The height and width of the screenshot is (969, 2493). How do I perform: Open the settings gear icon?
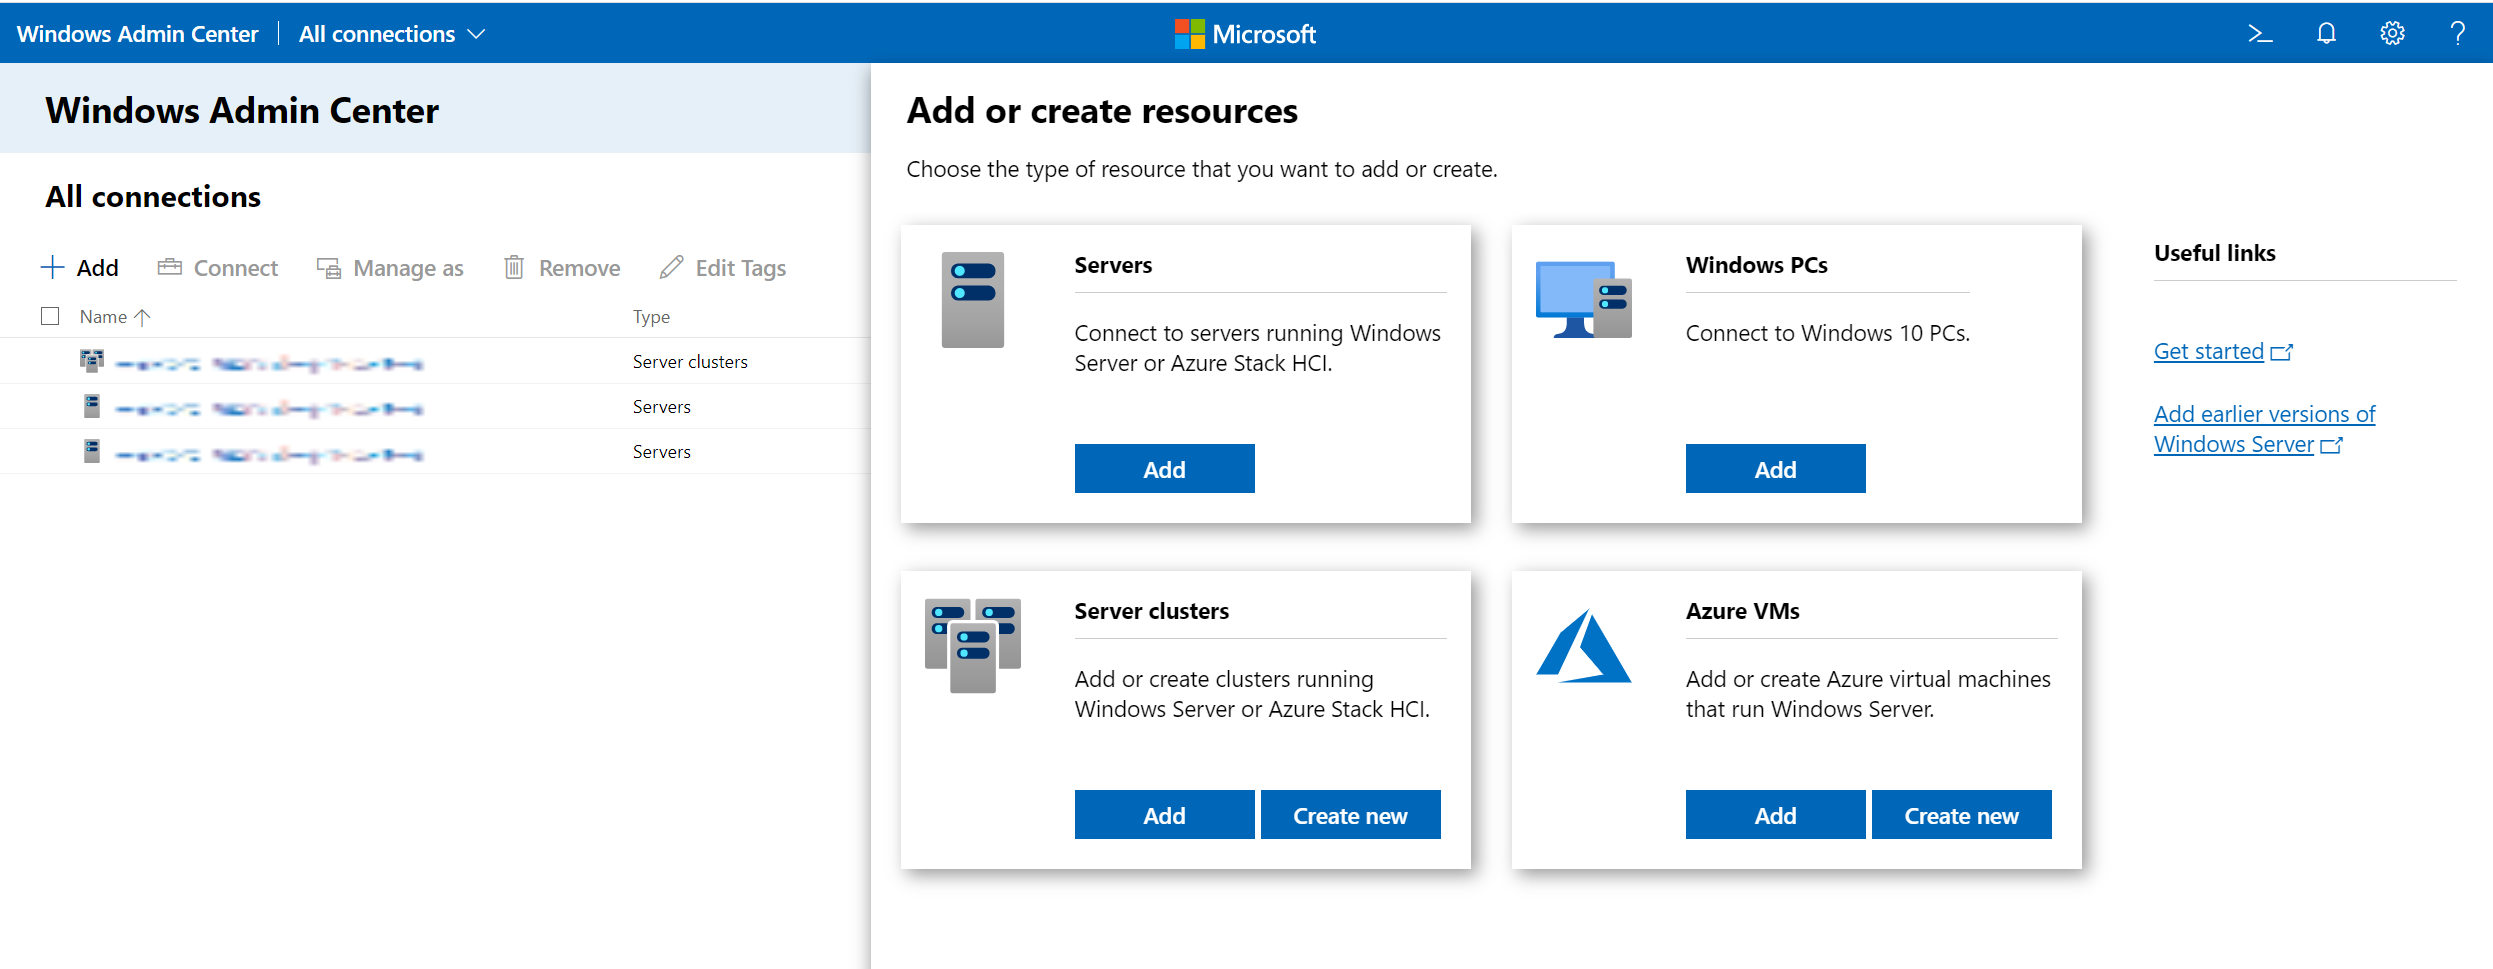2392,34
